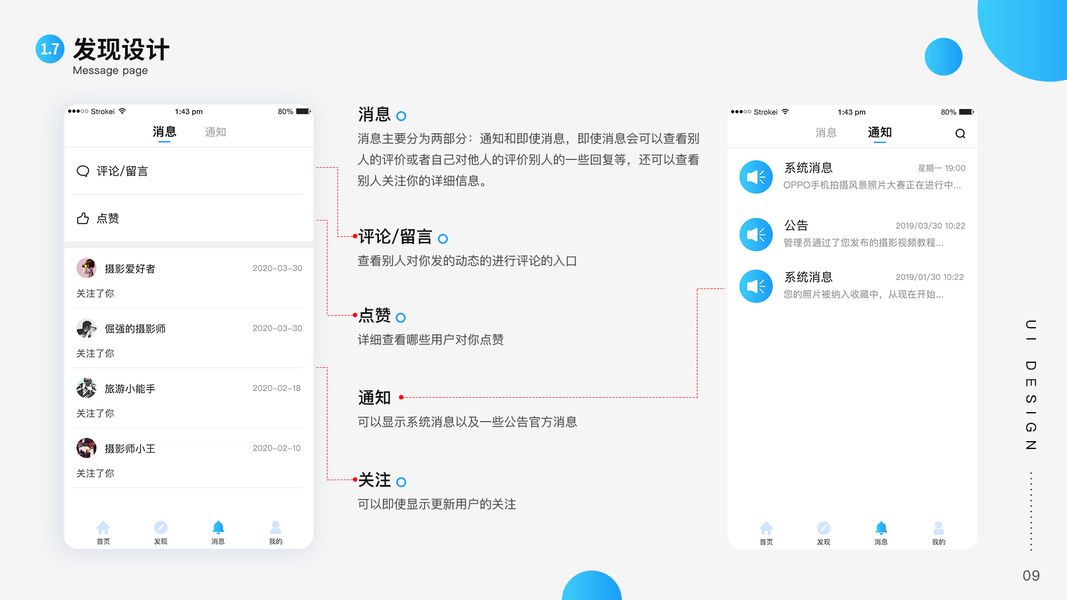Open user name 摄影师小王
The width and height of the screenshot is (1067, 600).
click(x=130, y=448)
